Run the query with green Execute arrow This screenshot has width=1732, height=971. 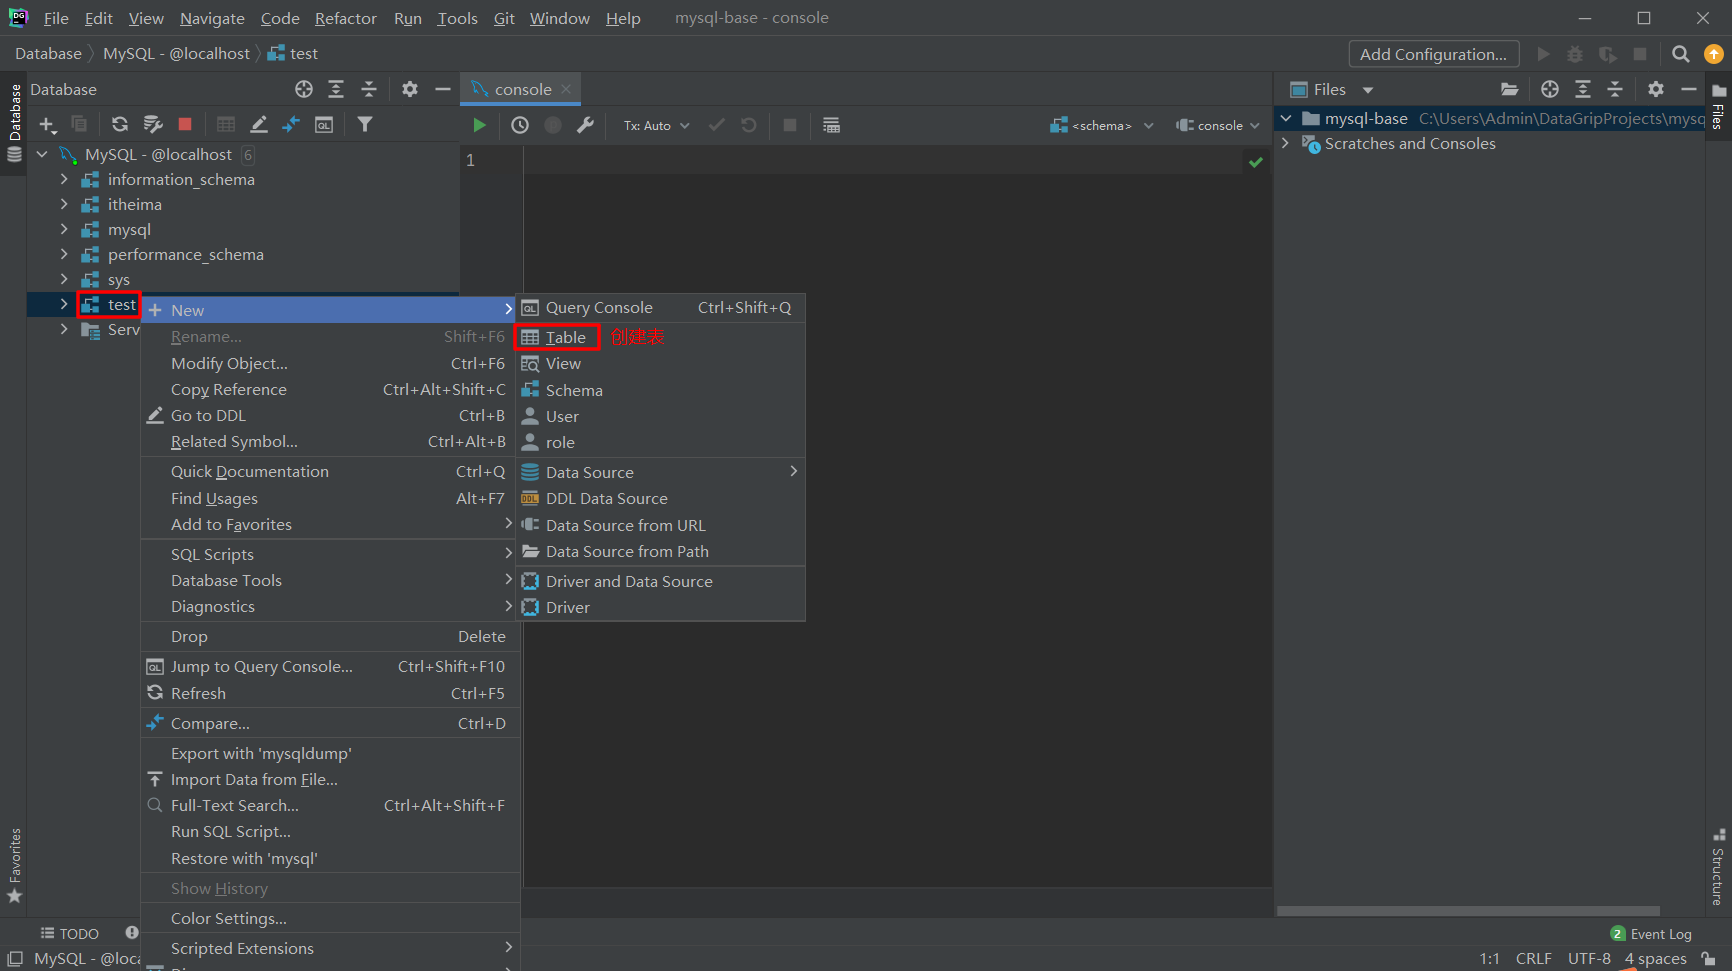[x=479, y=125]
